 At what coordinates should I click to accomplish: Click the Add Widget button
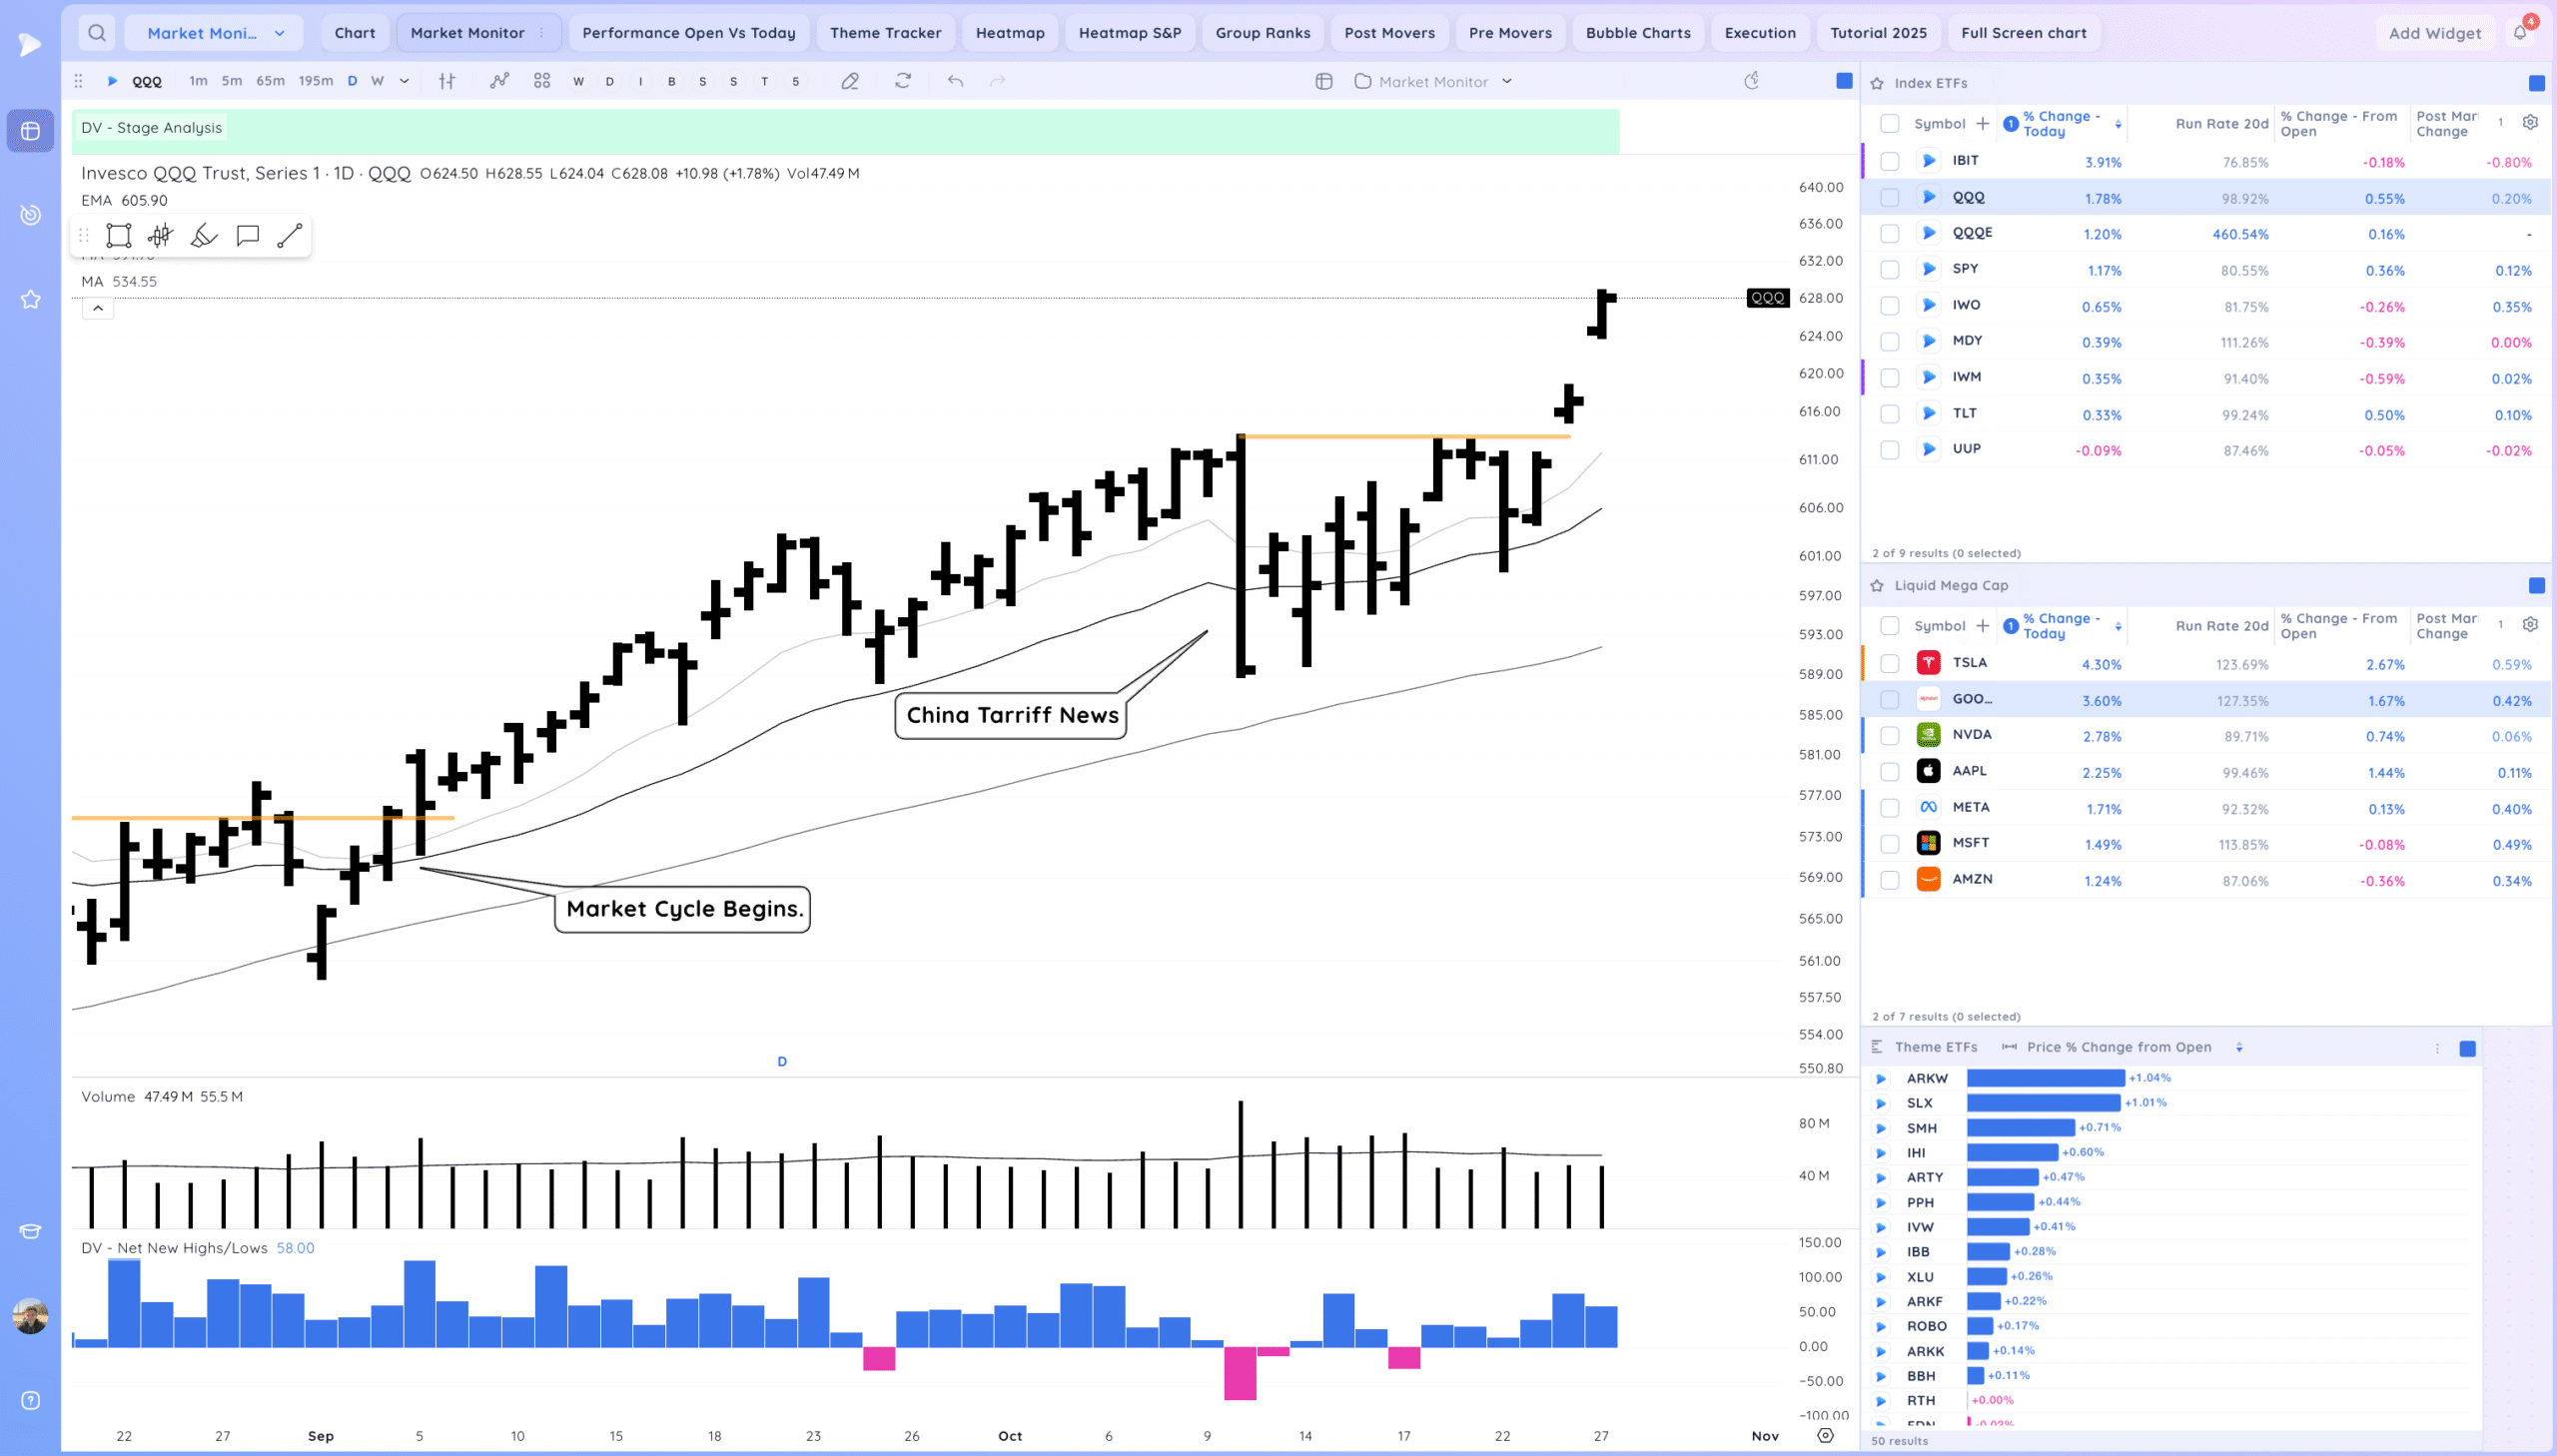2434,33
